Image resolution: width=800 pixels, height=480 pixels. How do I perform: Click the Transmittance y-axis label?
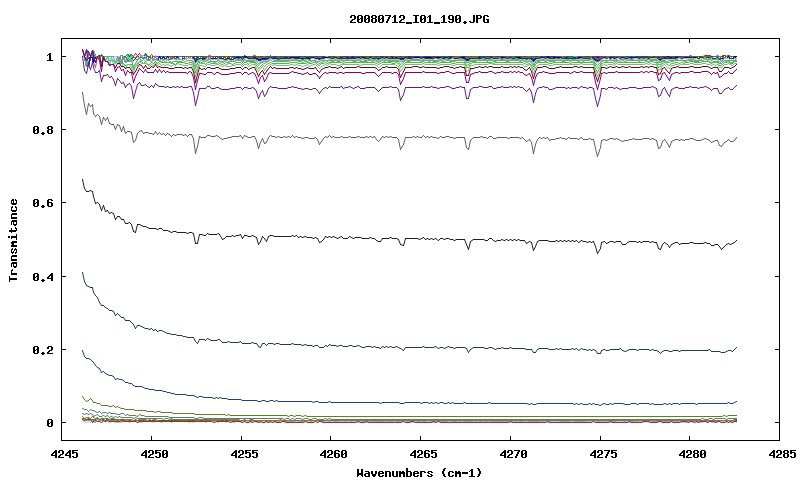tap(13, 240)
